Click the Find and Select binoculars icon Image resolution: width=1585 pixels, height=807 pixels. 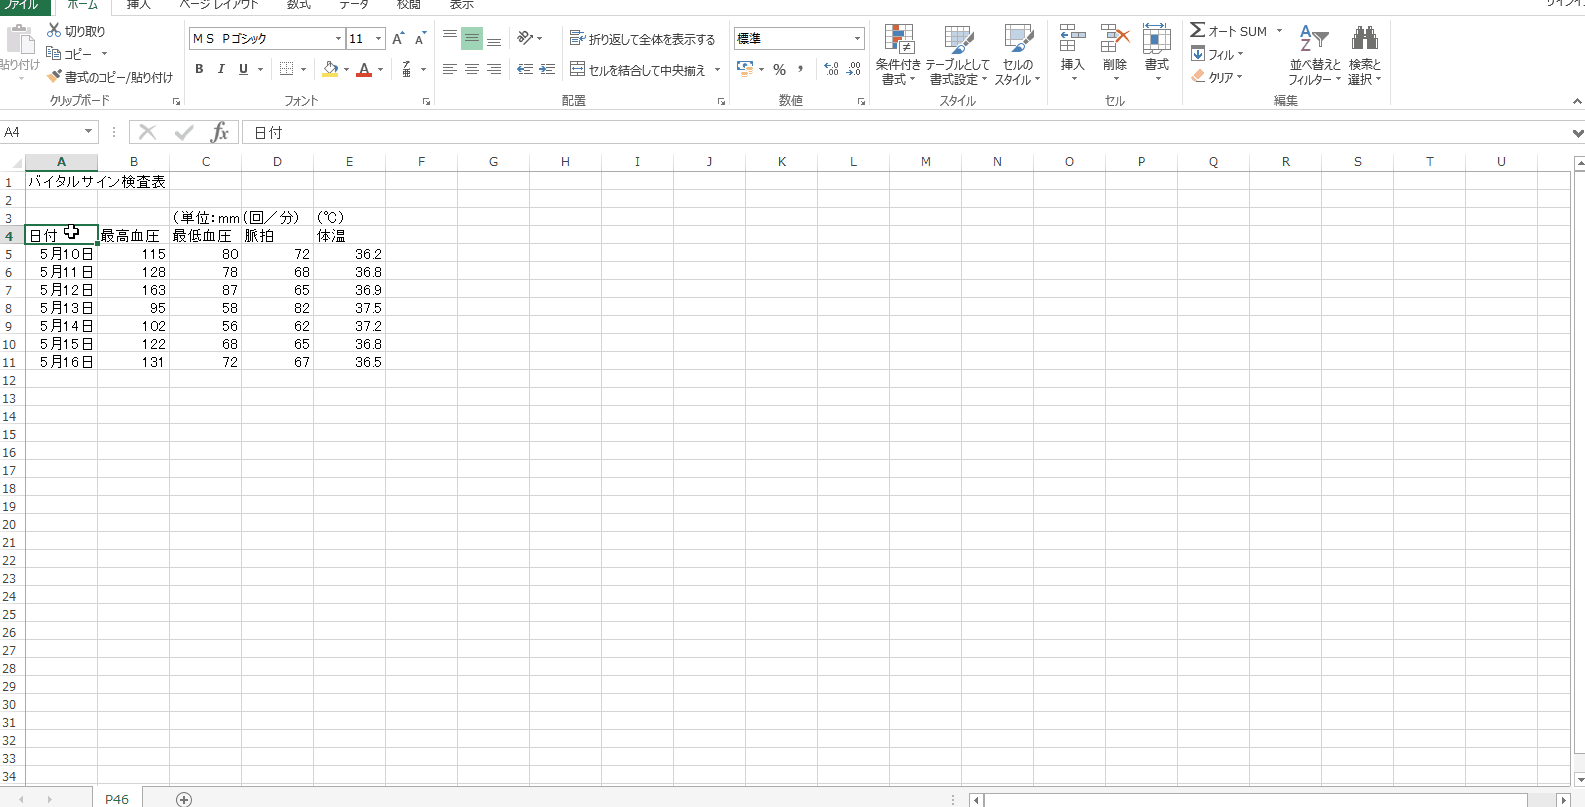[x=1364, y=40]
